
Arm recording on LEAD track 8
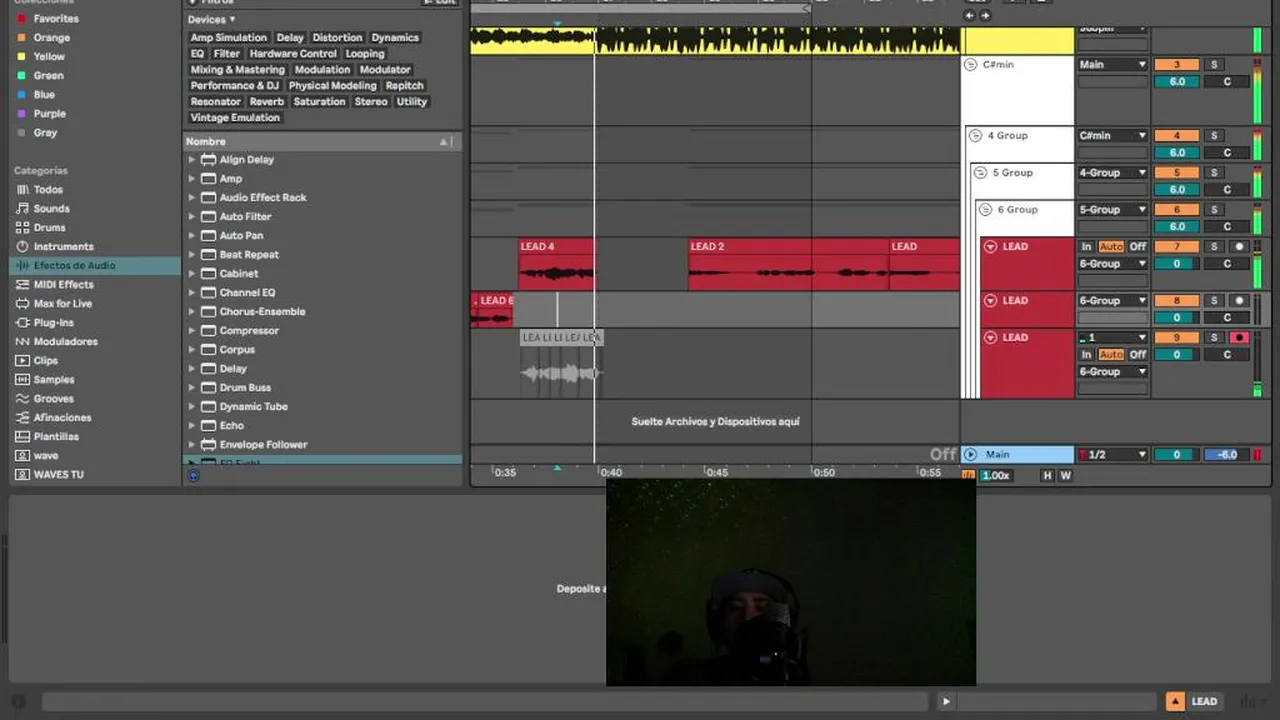point(1240,301)
